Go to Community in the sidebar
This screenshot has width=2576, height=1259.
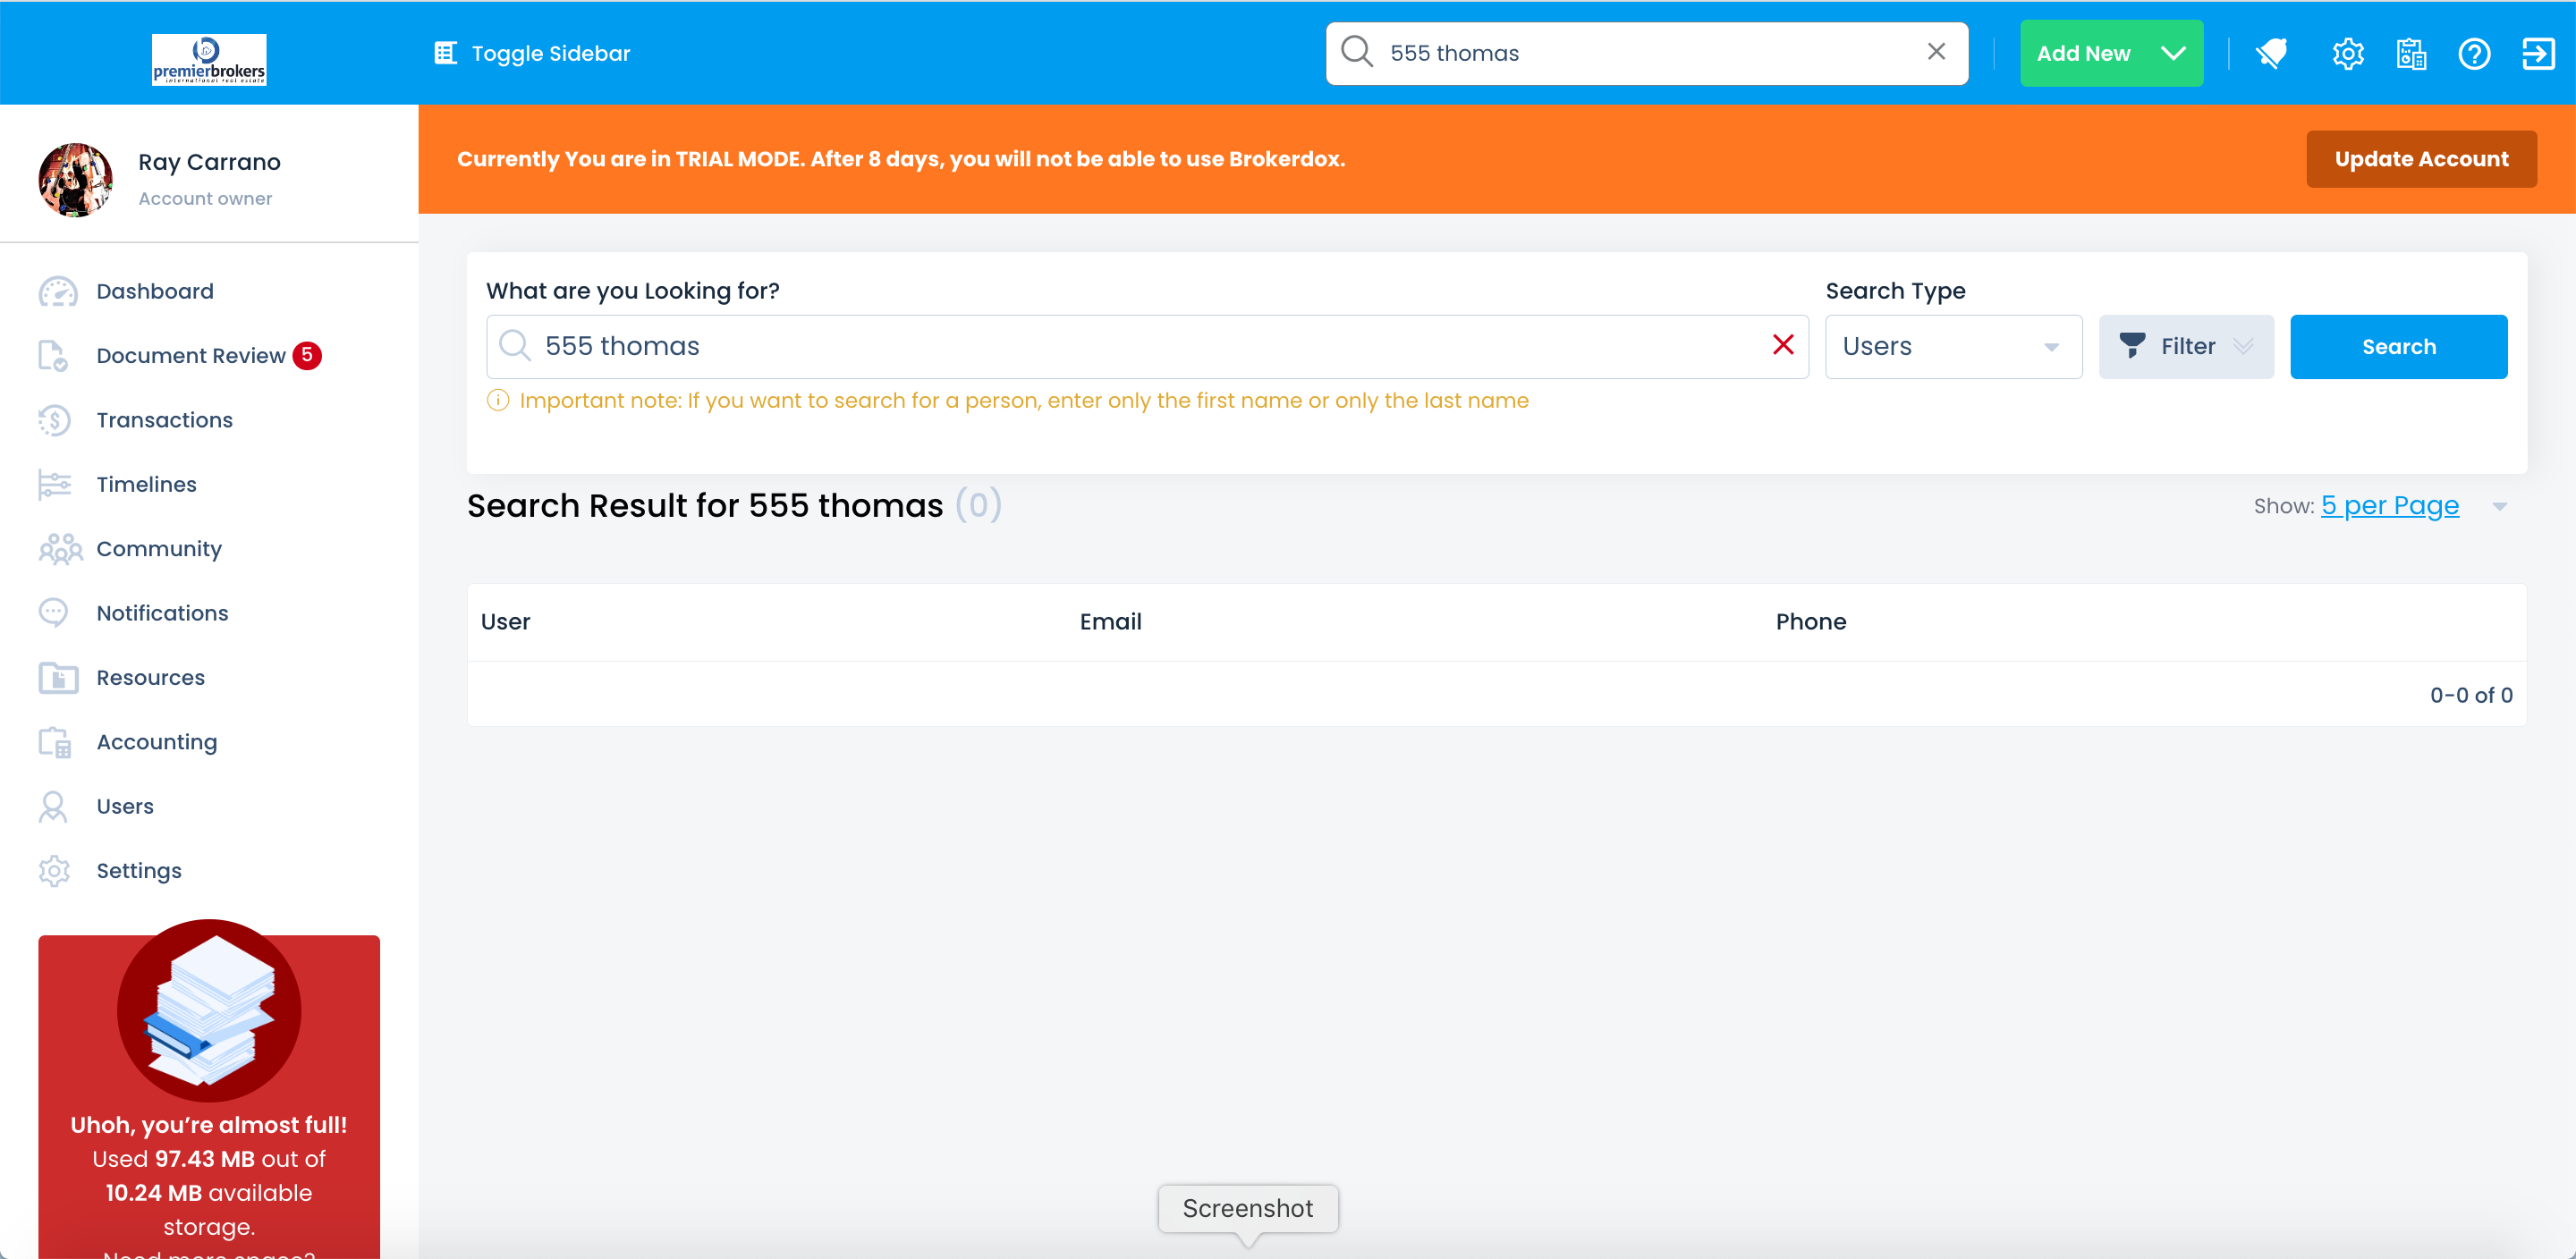159,548
